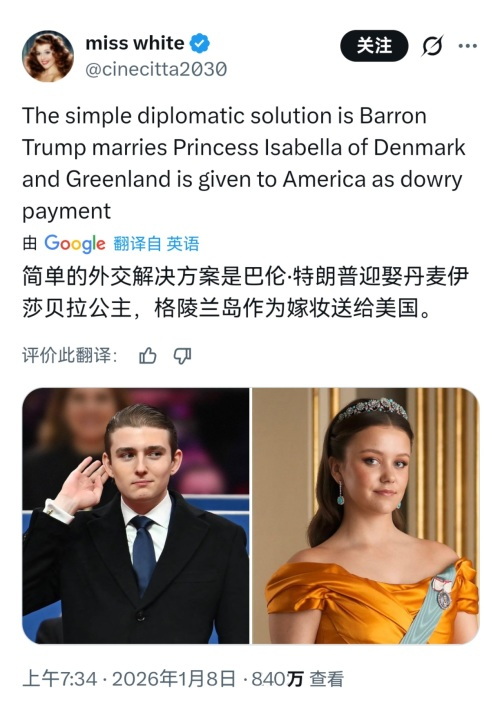Click the 评价此翻译 label
Image resolution: width=500 pixels, height=710 pixels.
point(70,356)
